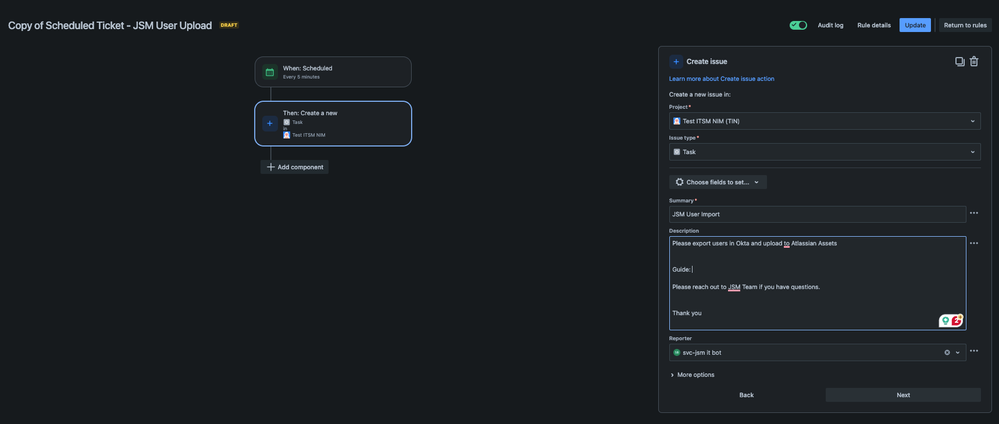Click the calendar icon on the Scheduled trigger
This screenshot has height=424, width=999.
coord(270,72)
